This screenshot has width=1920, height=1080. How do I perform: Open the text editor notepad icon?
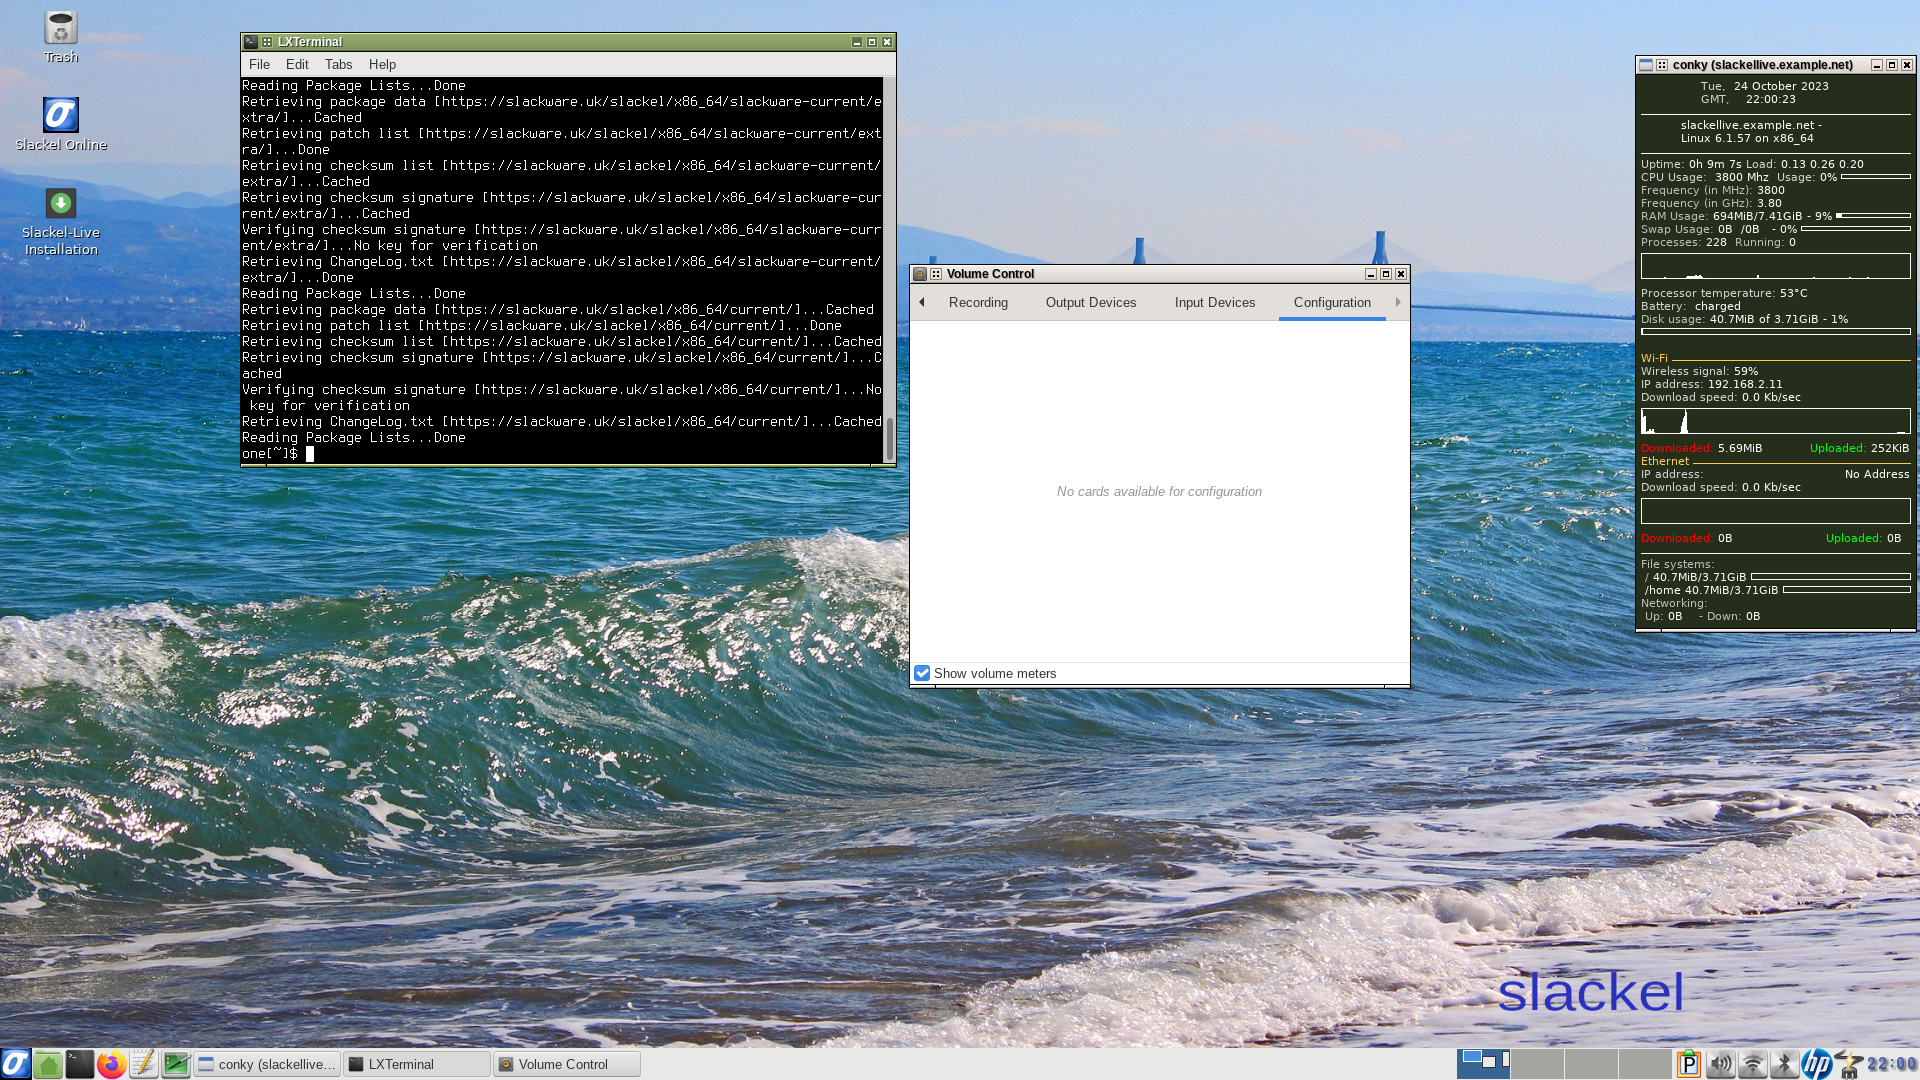(144, 1064)
